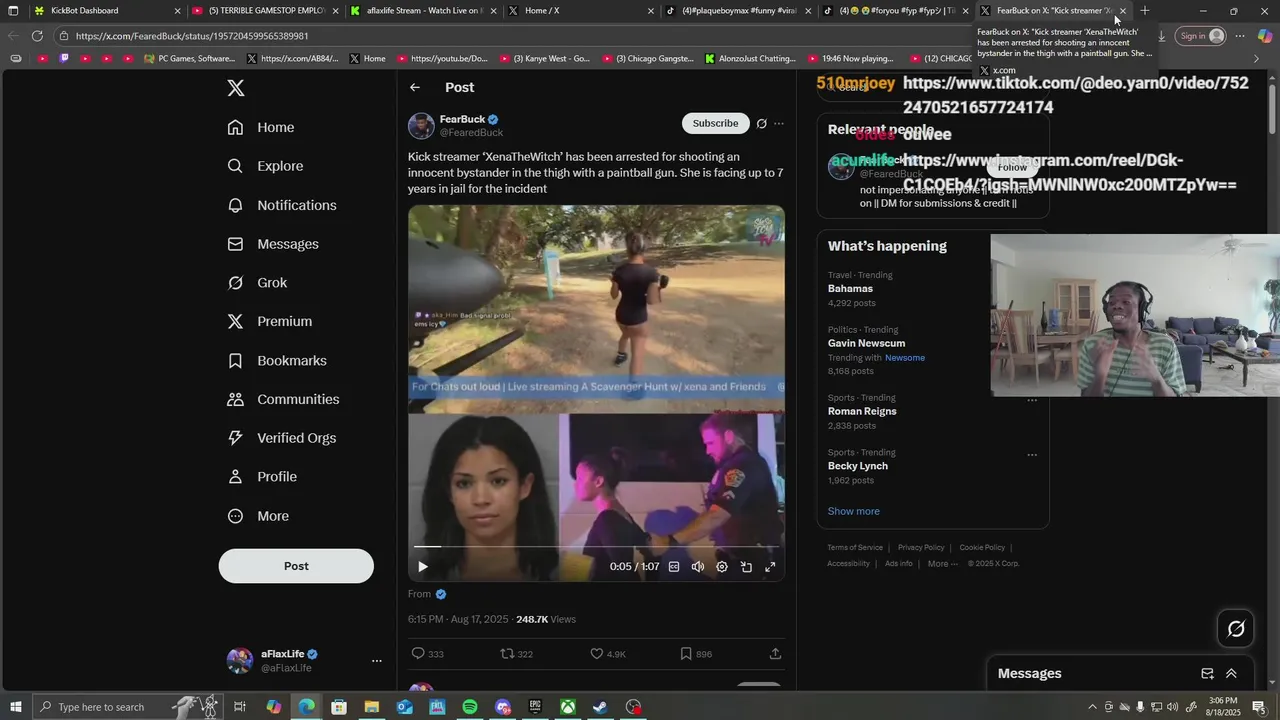Toggle video captions
The image size is (1280, 720).
(674, 567)
